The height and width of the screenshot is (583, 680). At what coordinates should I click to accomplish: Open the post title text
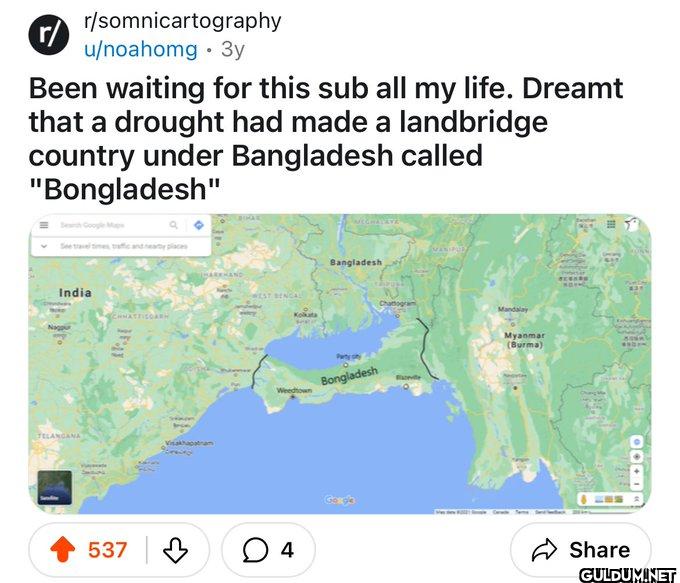(x=326, y=139)
